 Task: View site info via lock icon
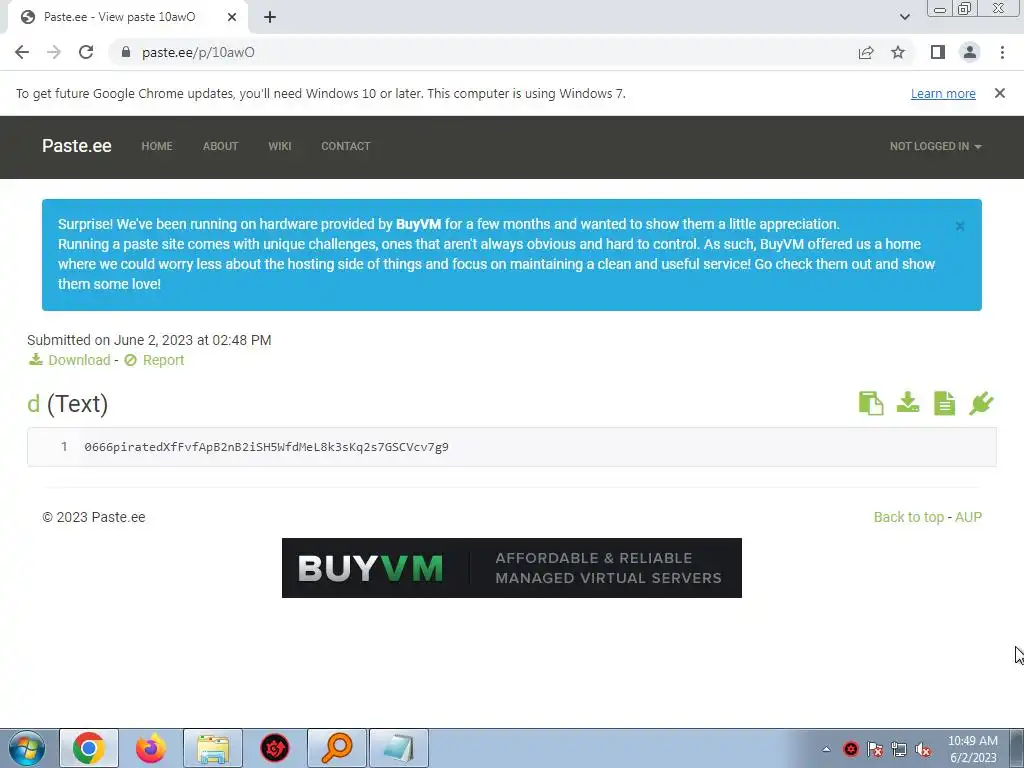(126, 52)
